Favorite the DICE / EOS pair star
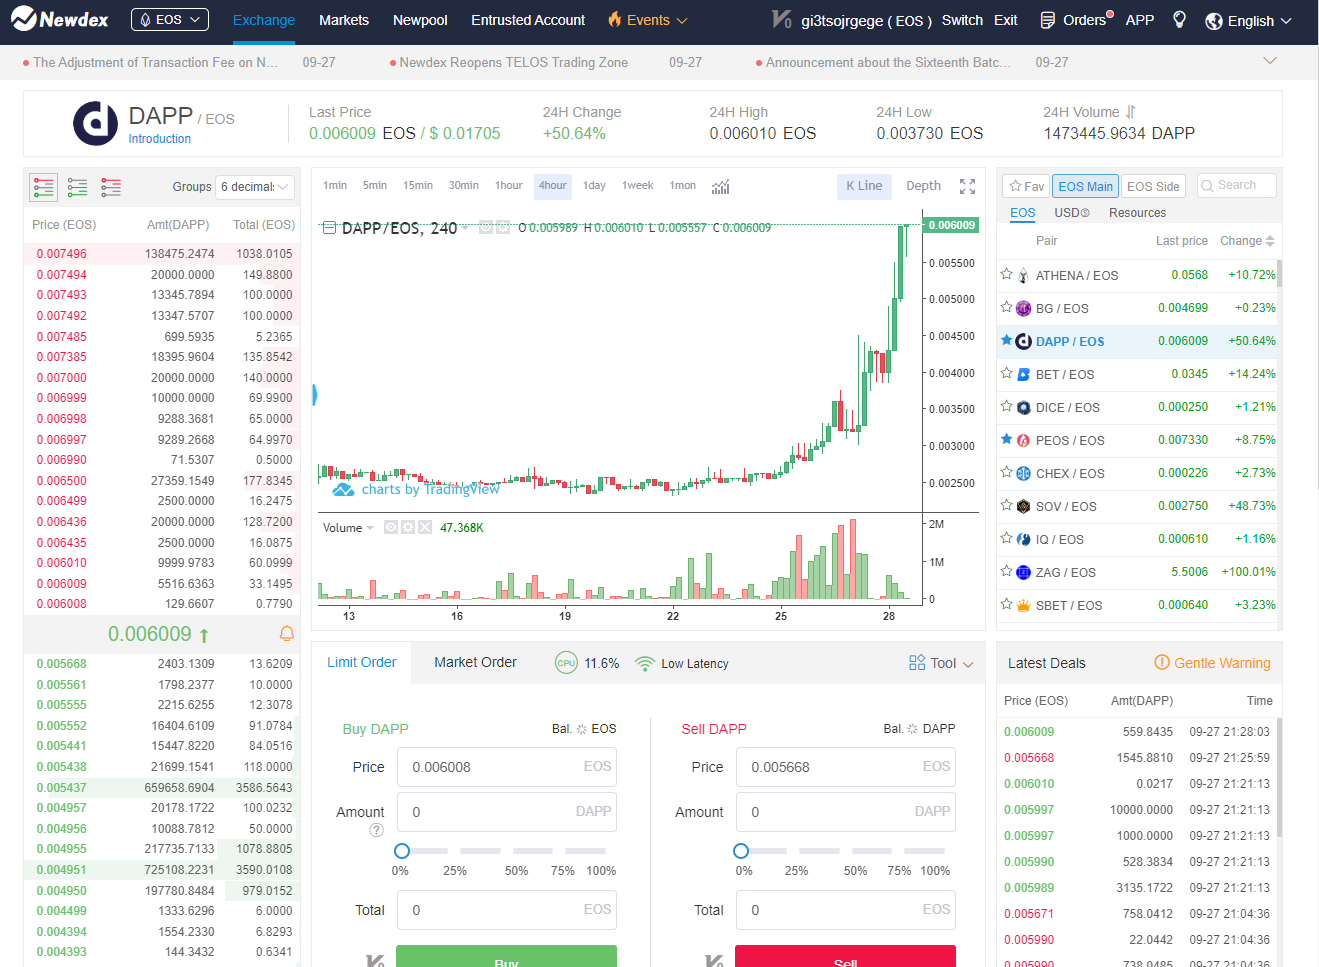The image size is (1319, 967). [x=1006, y=406]
